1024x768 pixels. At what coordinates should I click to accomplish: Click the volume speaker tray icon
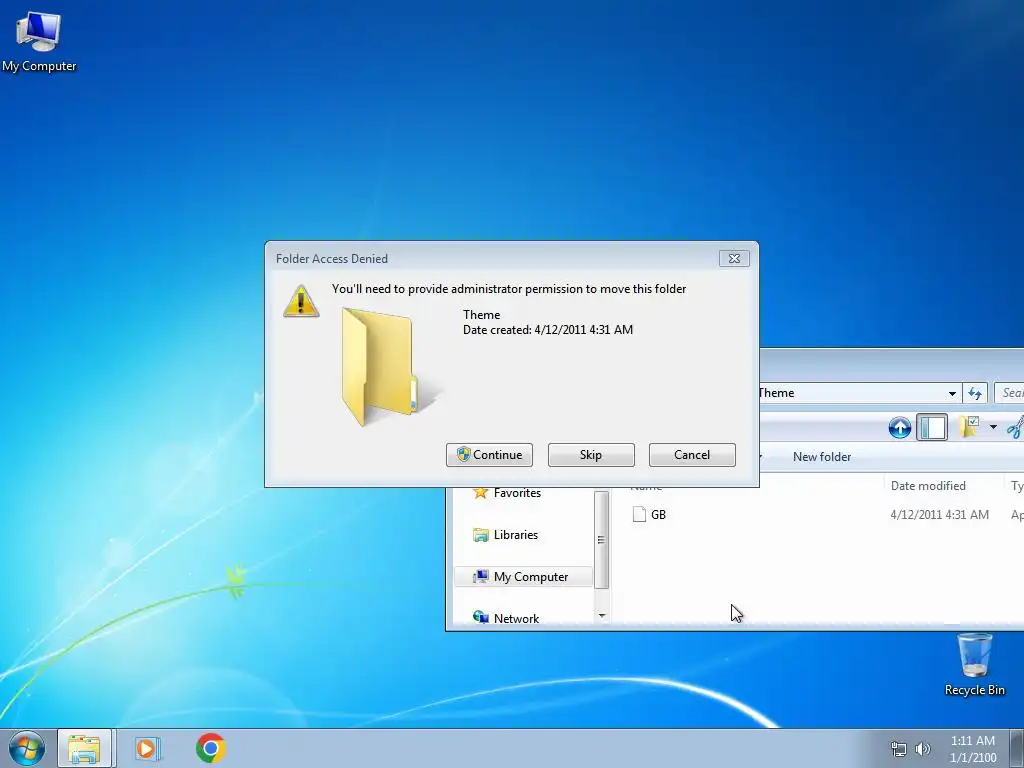923,749
